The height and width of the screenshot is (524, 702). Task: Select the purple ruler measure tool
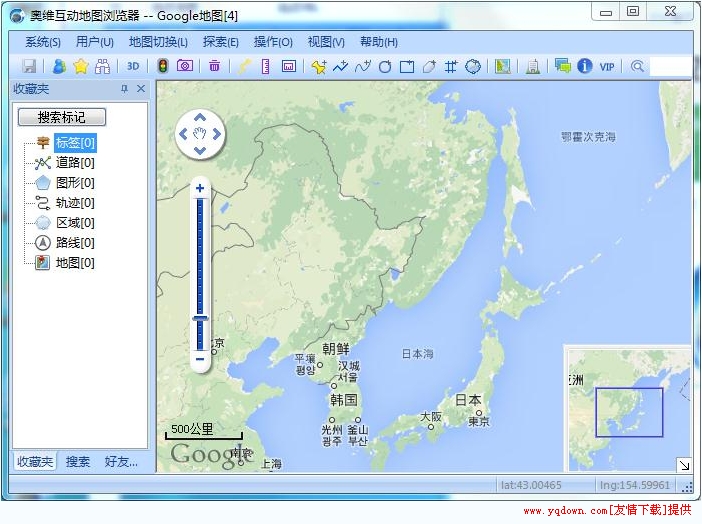point(266,66)
